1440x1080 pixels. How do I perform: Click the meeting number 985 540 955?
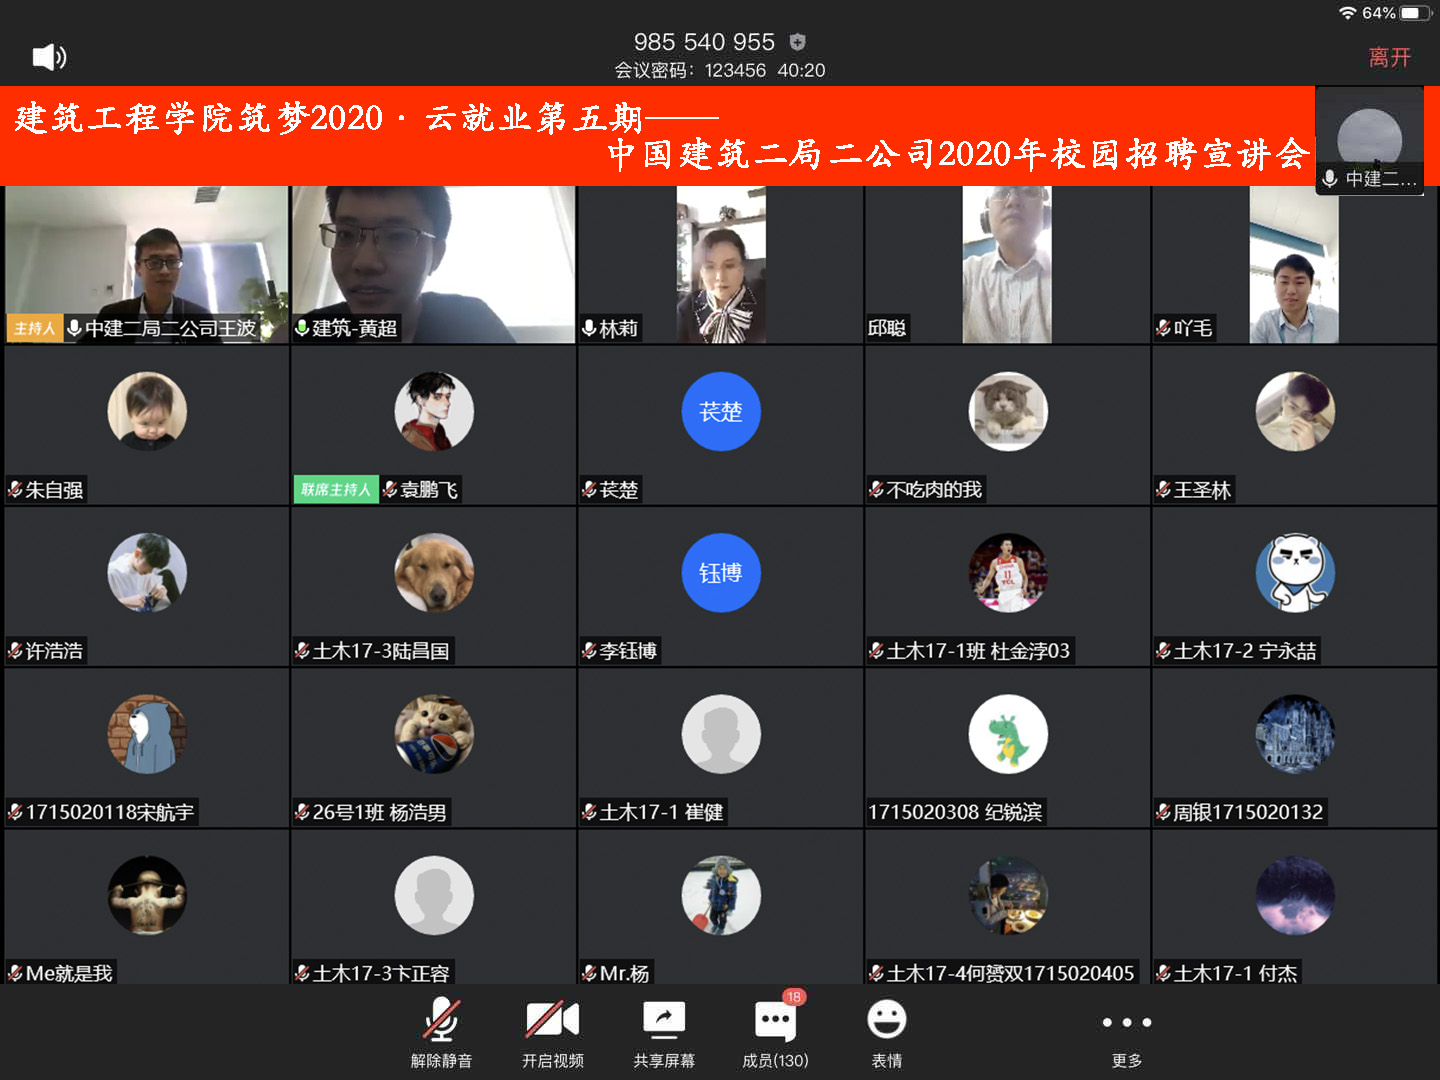[704, 42]
